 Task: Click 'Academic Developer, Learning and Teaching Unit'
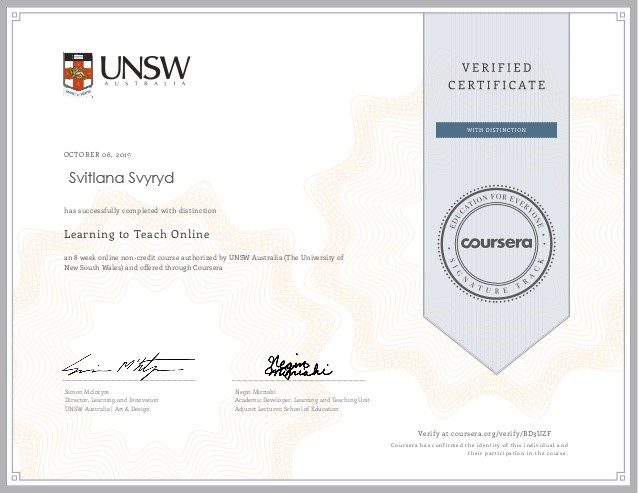click(x=302, y=400)
